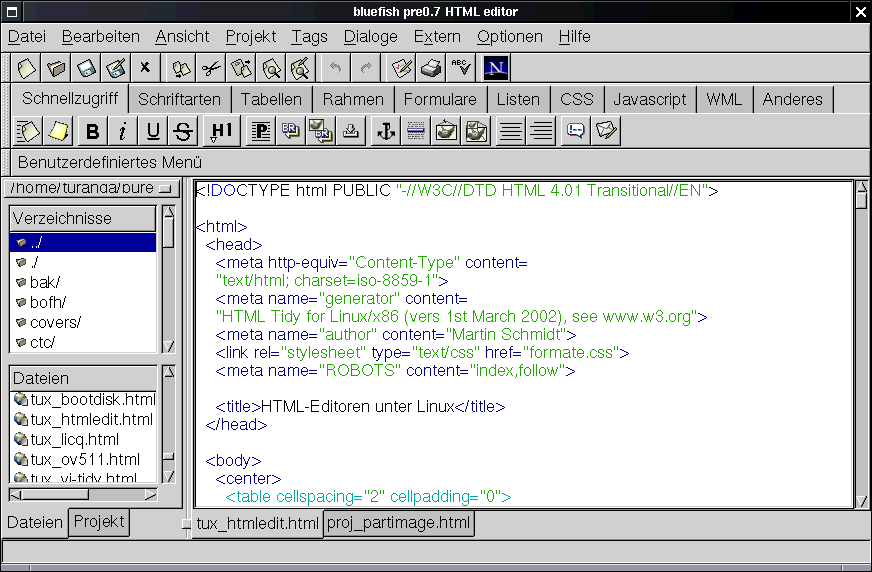The image size is (872, 572).
Task: Insert an anchor with the anchor icon
Action: click(x=385, y=131)
